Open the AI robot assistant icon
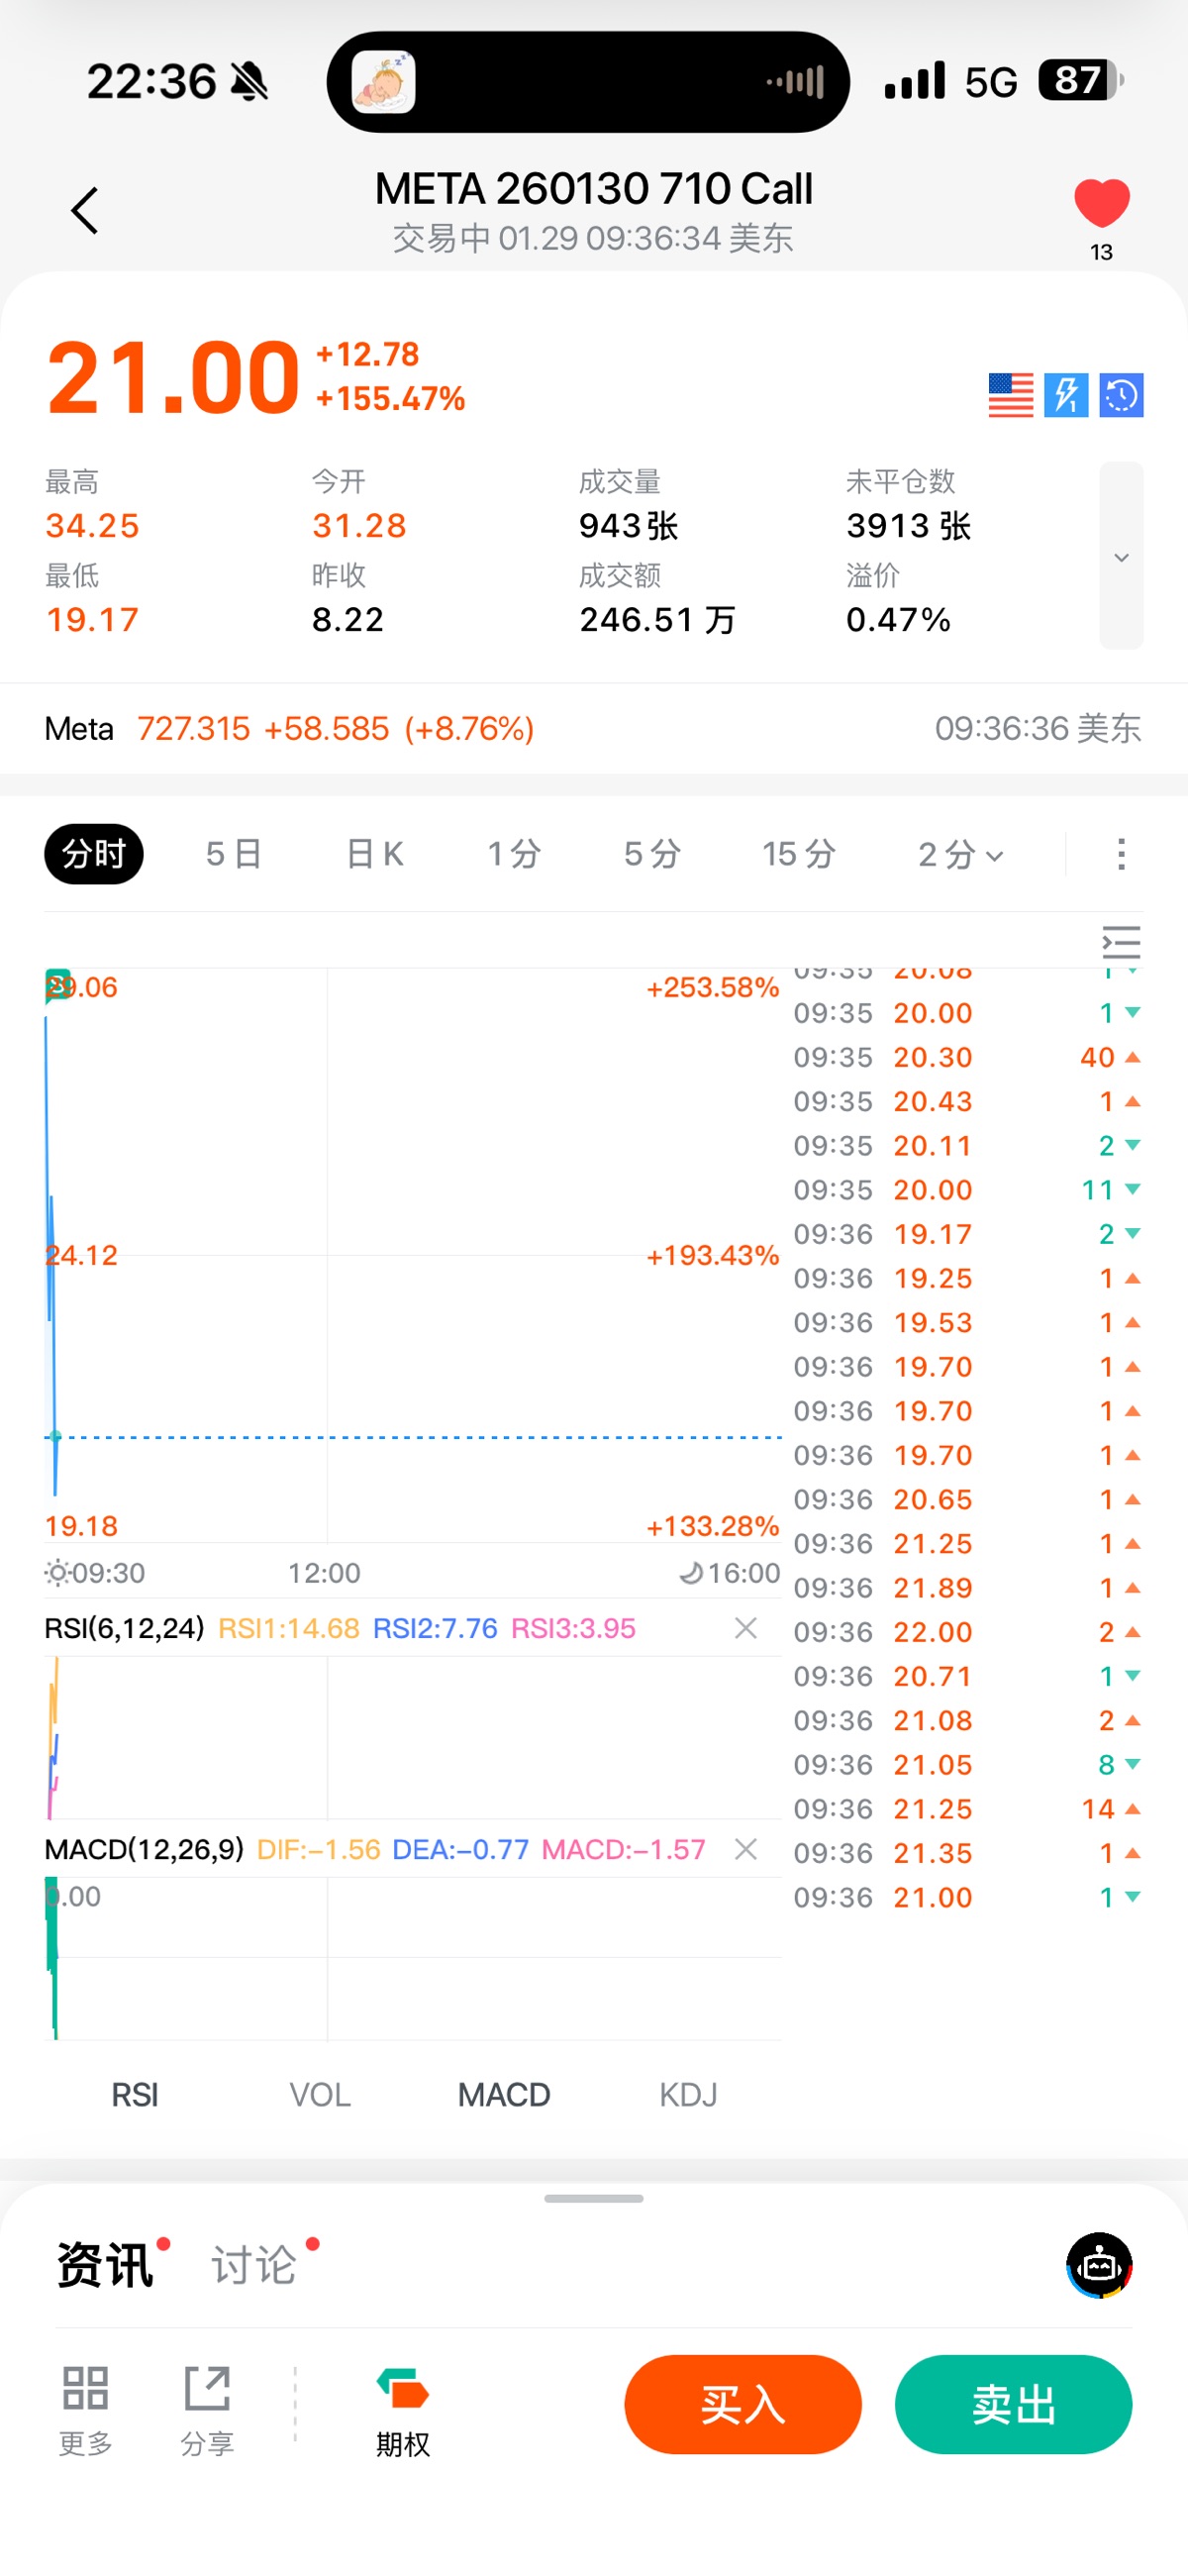The width and height of the screenshot is (1188, 2576). (1099, 2265)
